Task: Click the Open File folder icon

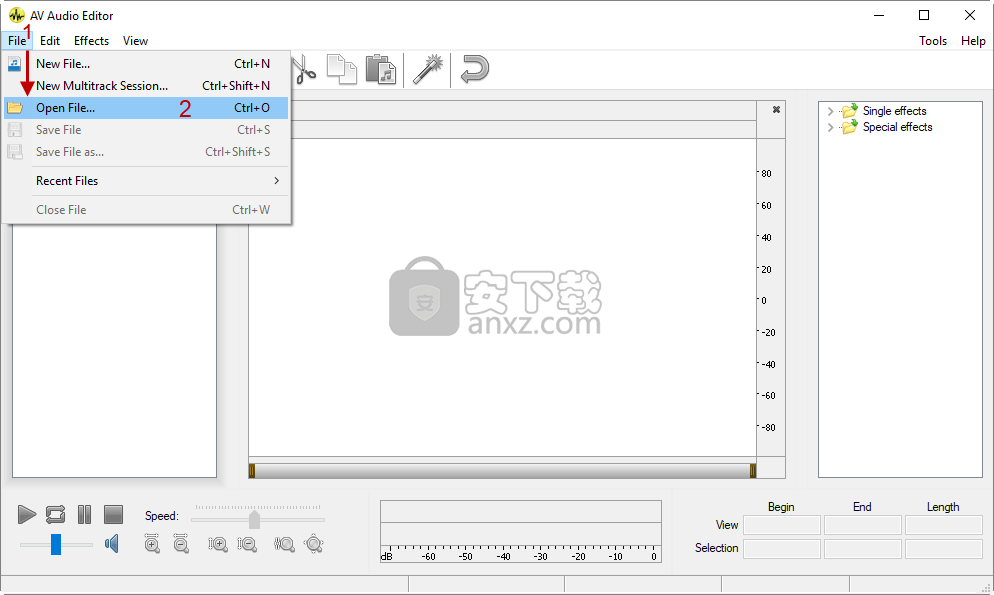Action: (15, 108)
